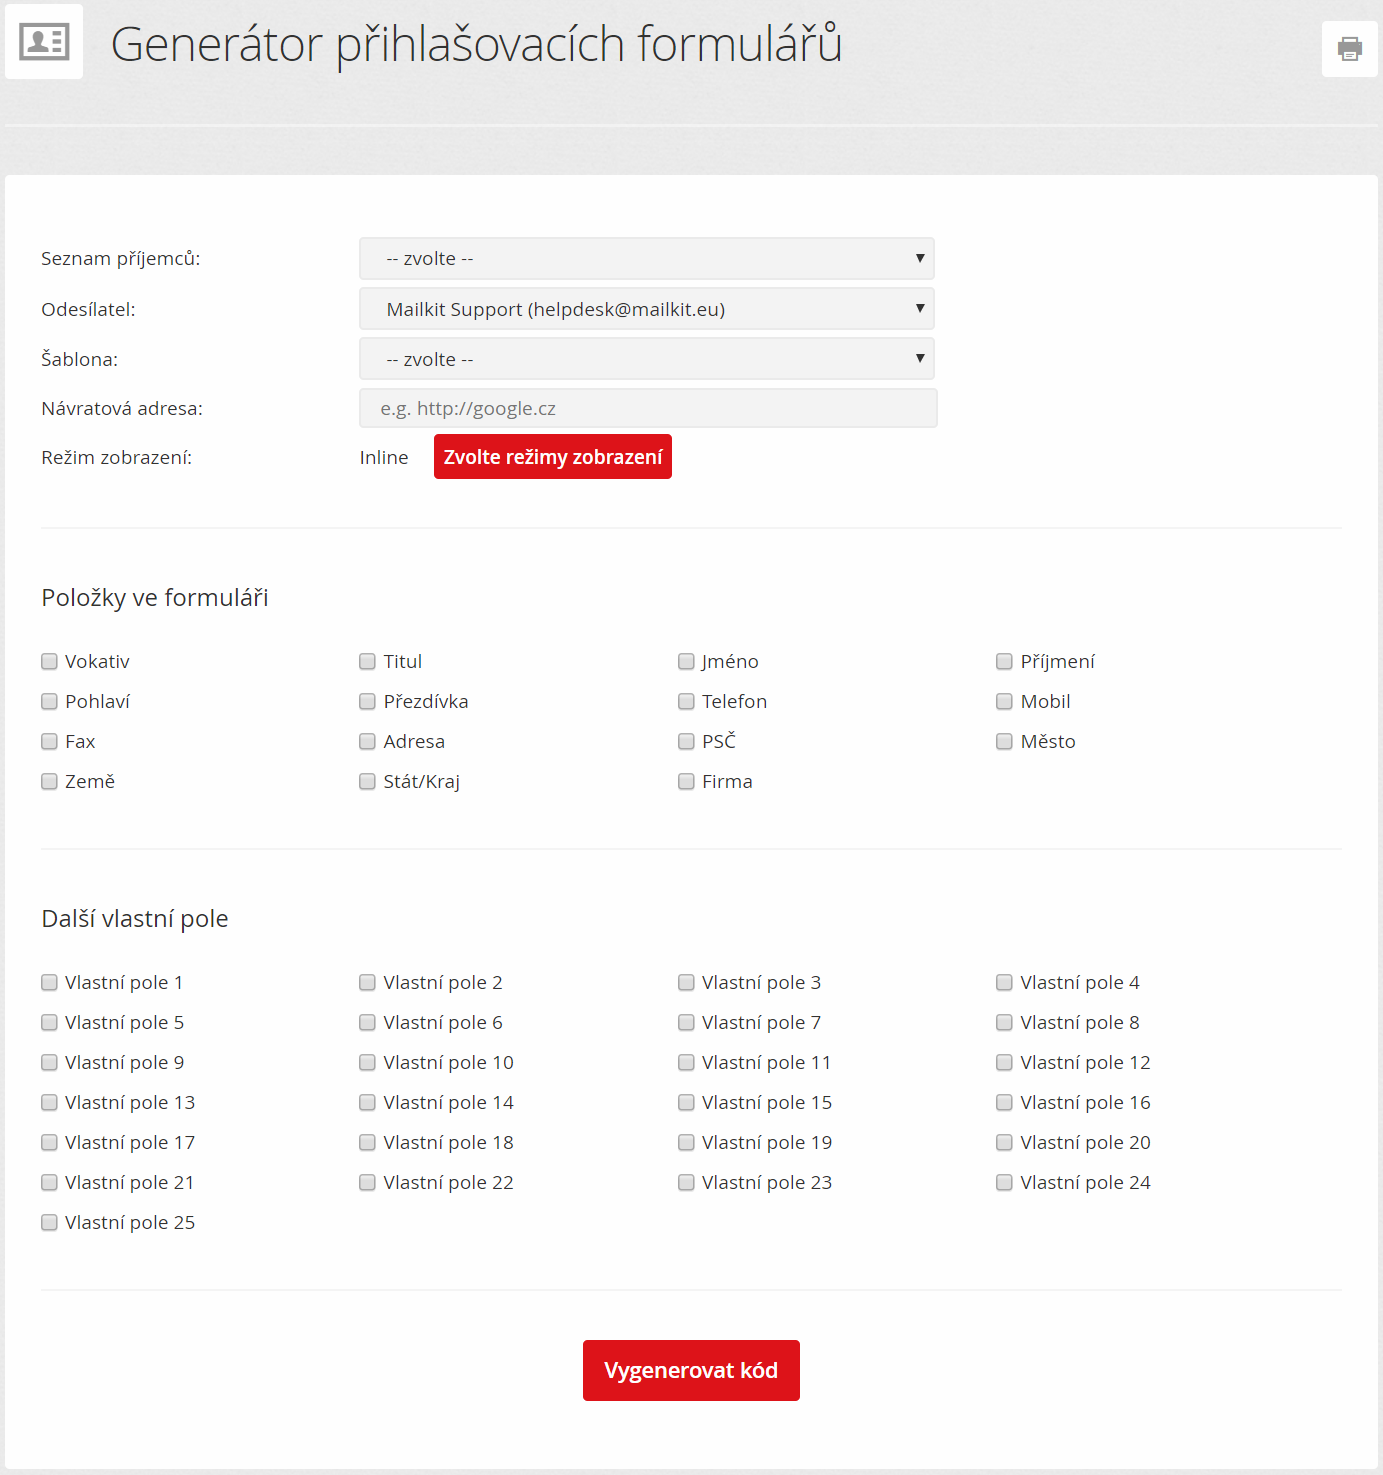Toggle the Mobil checkbox
Image resolution: width=1383 pixels, height=1475 pixels.
pos(1004,701)
